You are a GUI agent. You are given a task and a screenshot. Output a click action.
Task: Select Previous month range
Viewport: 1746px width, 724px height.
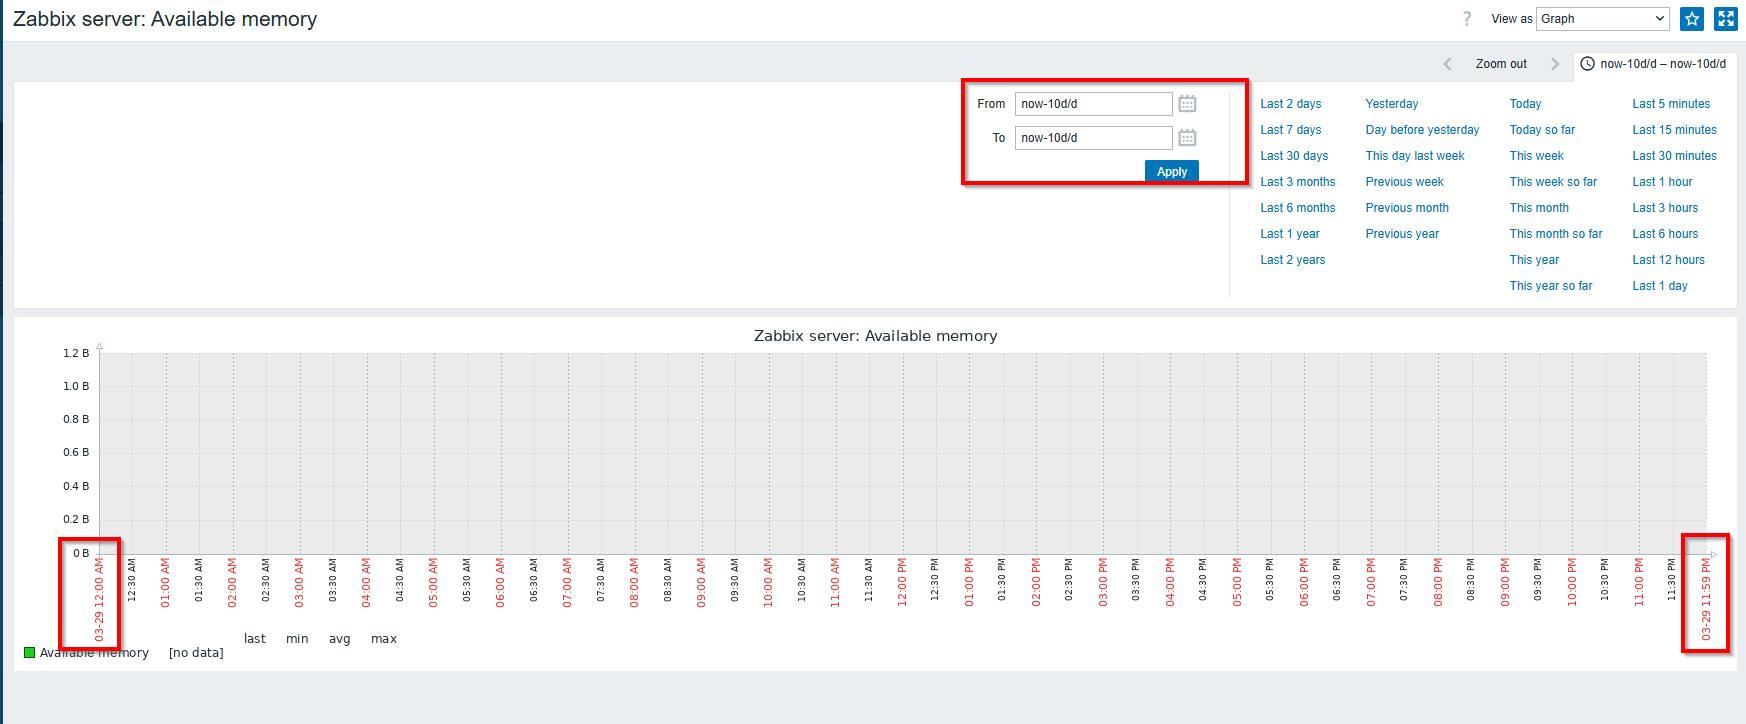[x=1407, y=208]
